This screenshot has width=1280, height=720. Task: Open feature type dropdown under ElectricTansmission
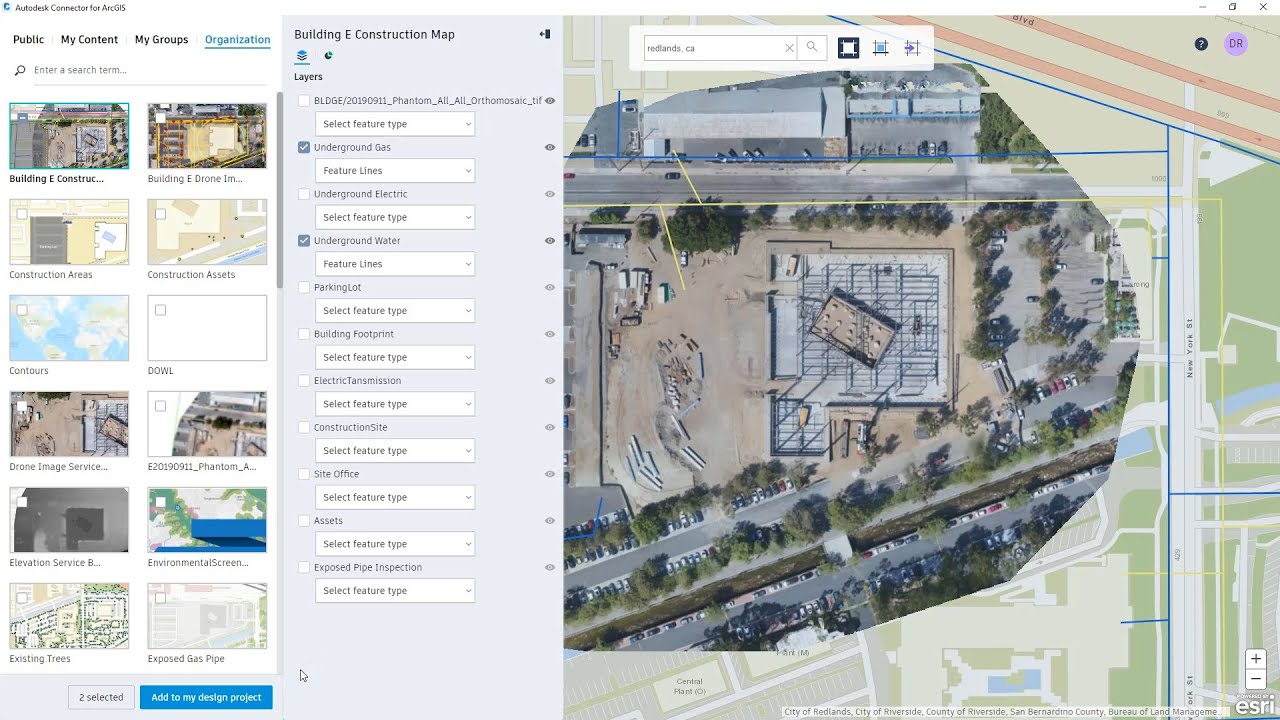[x=395, y=404]
